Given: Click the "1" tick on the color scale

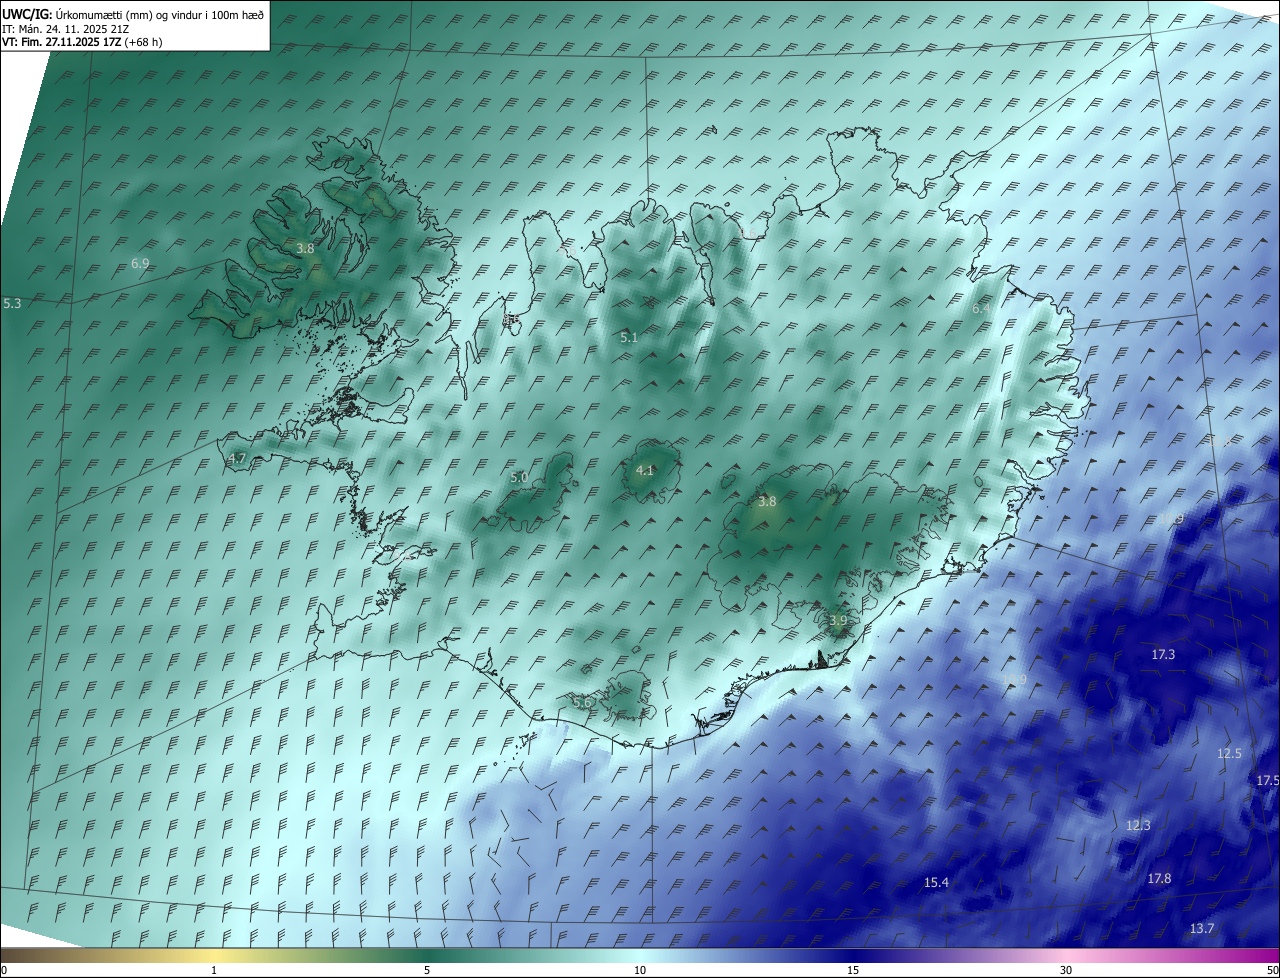Looking at the screenshot, I should pos(214,970).
